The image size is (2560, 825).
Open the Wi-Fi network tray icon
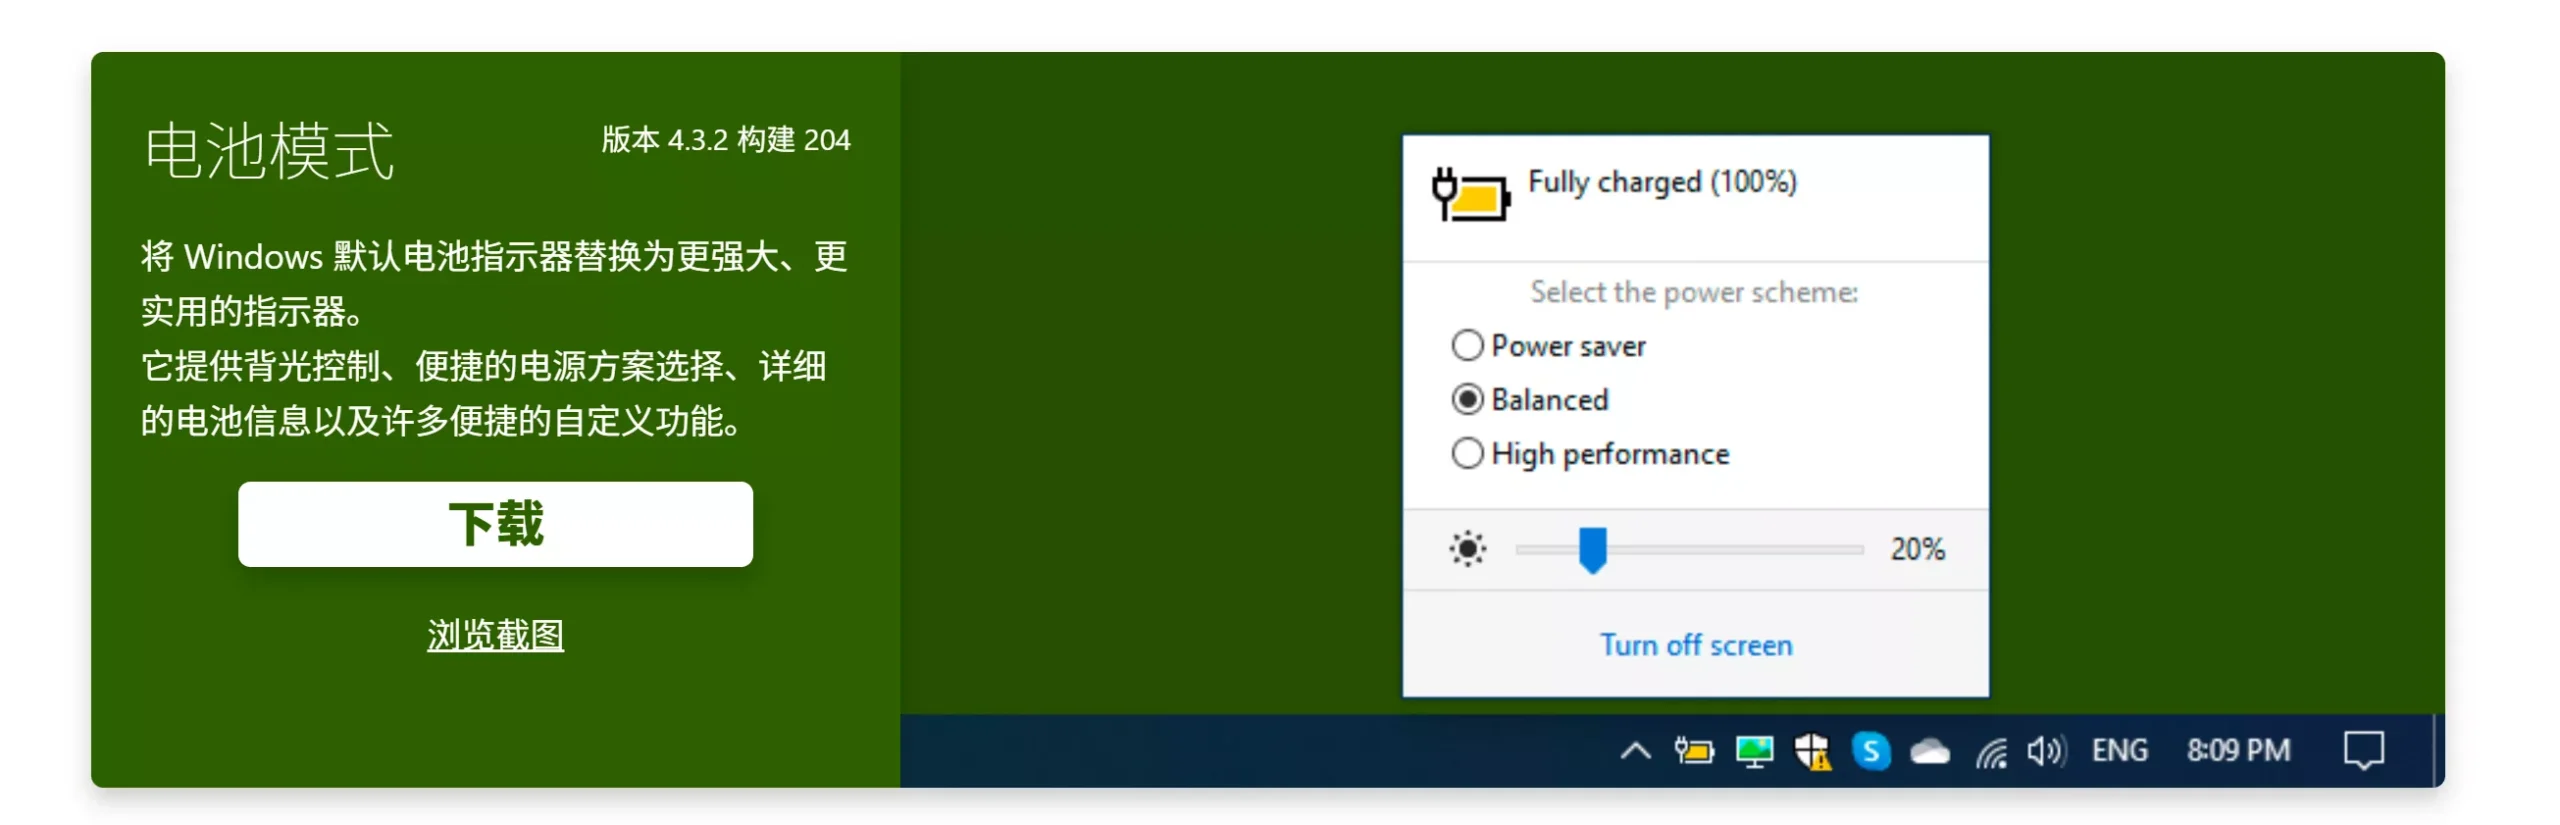click(1990, 751)
